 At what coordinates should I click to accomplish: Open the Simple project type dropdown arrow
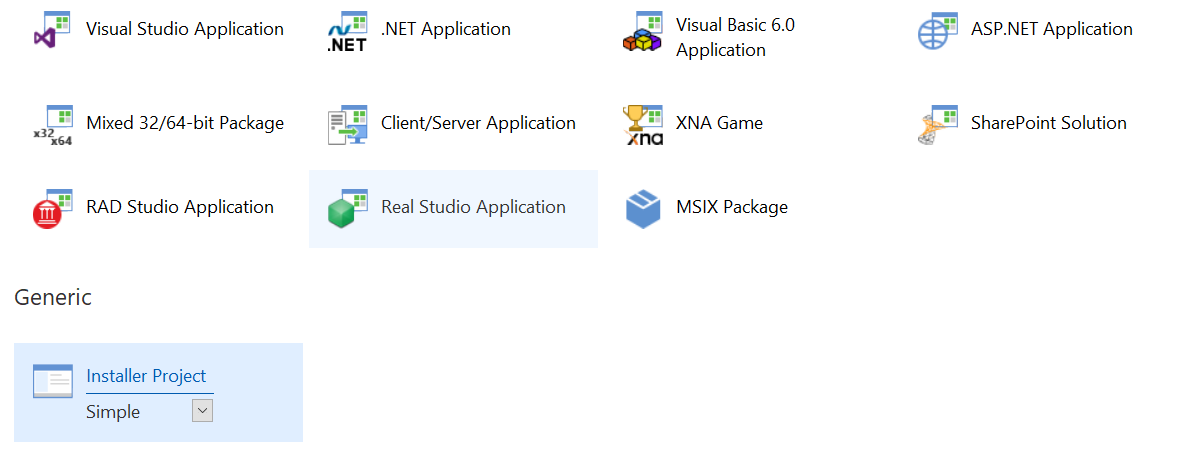tap(202, 411)
